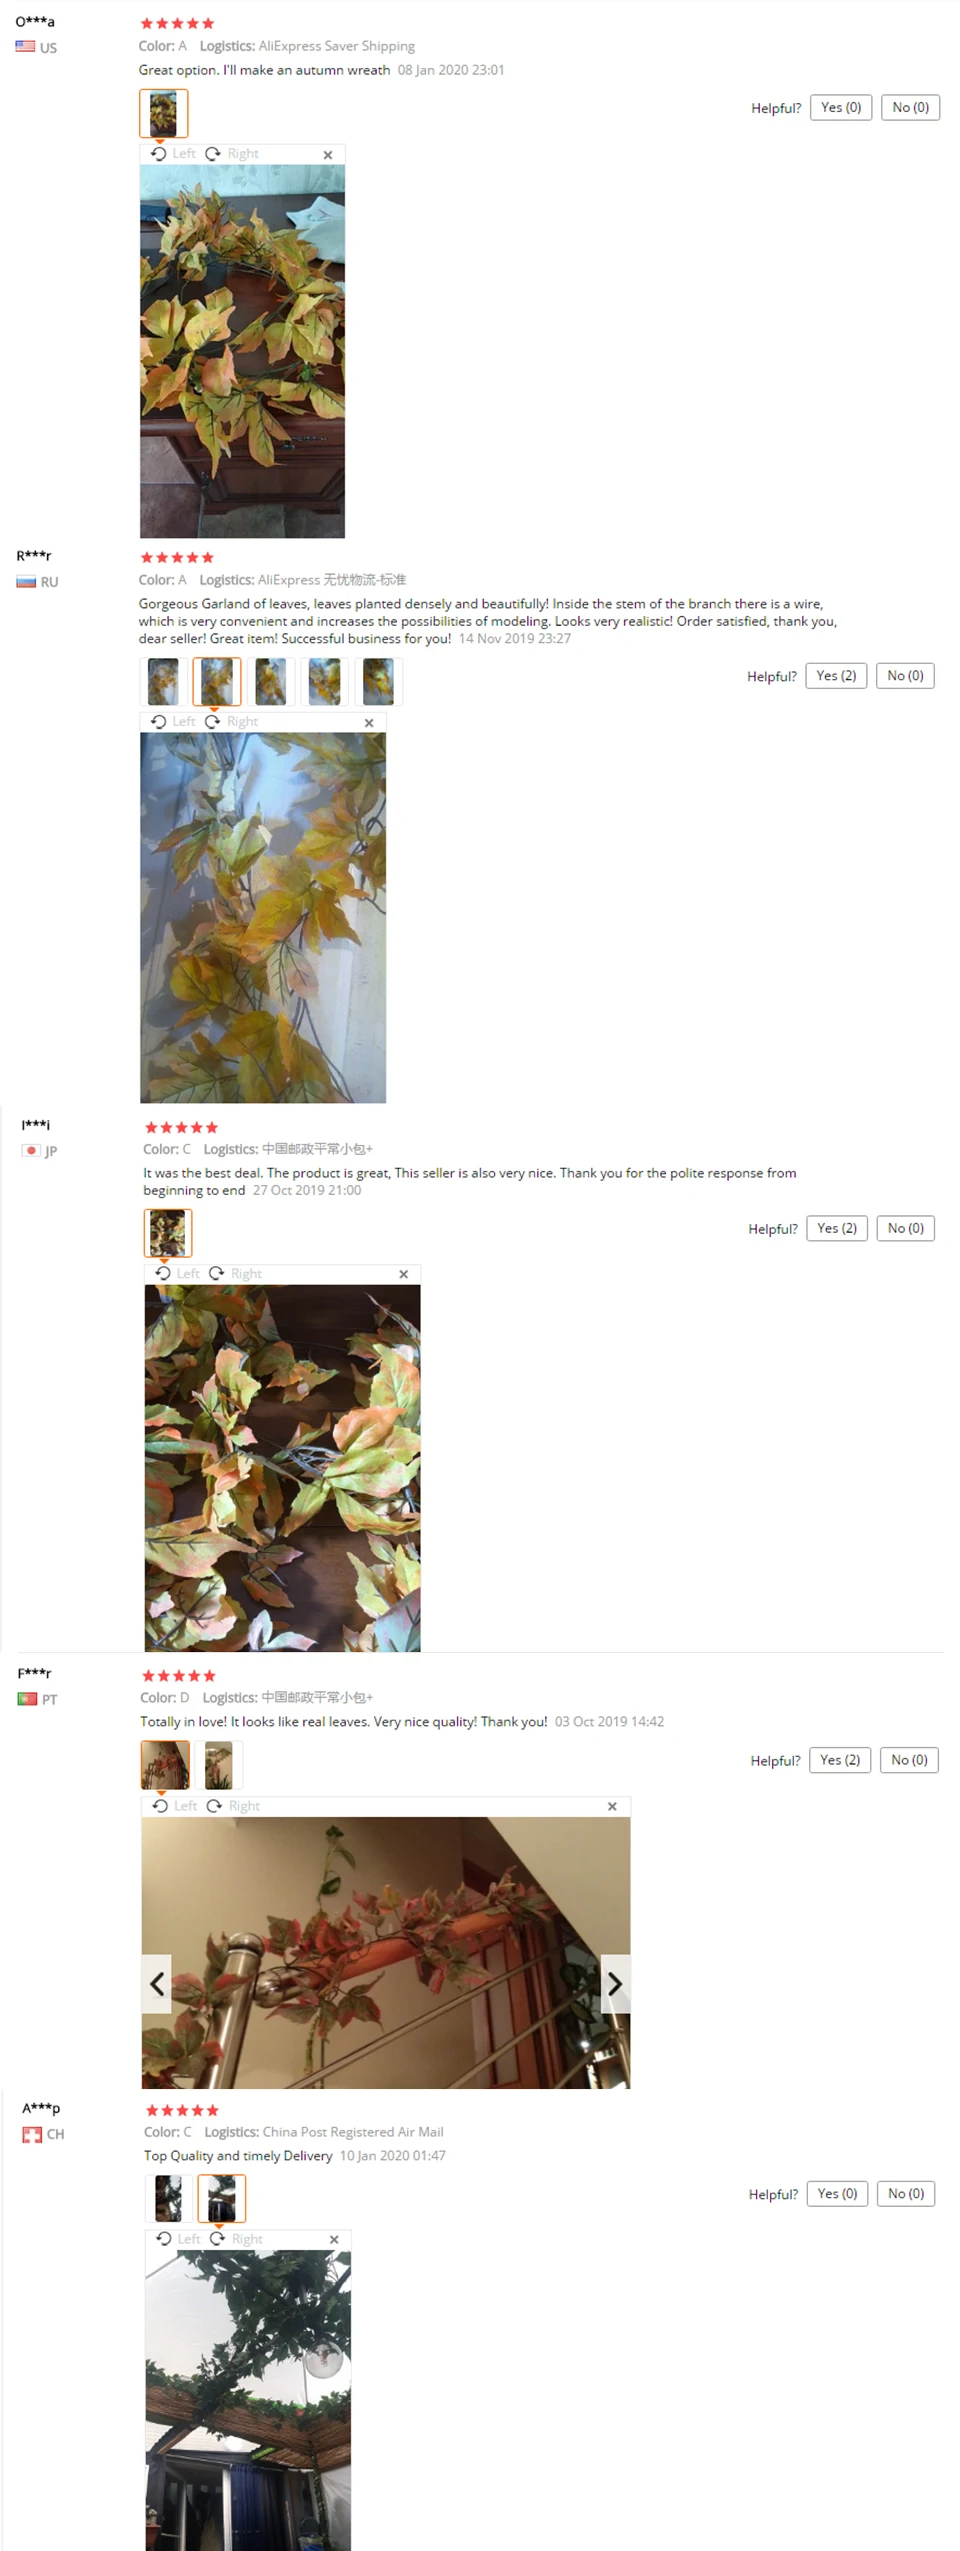Close O***a's expanded review photo

328,155
